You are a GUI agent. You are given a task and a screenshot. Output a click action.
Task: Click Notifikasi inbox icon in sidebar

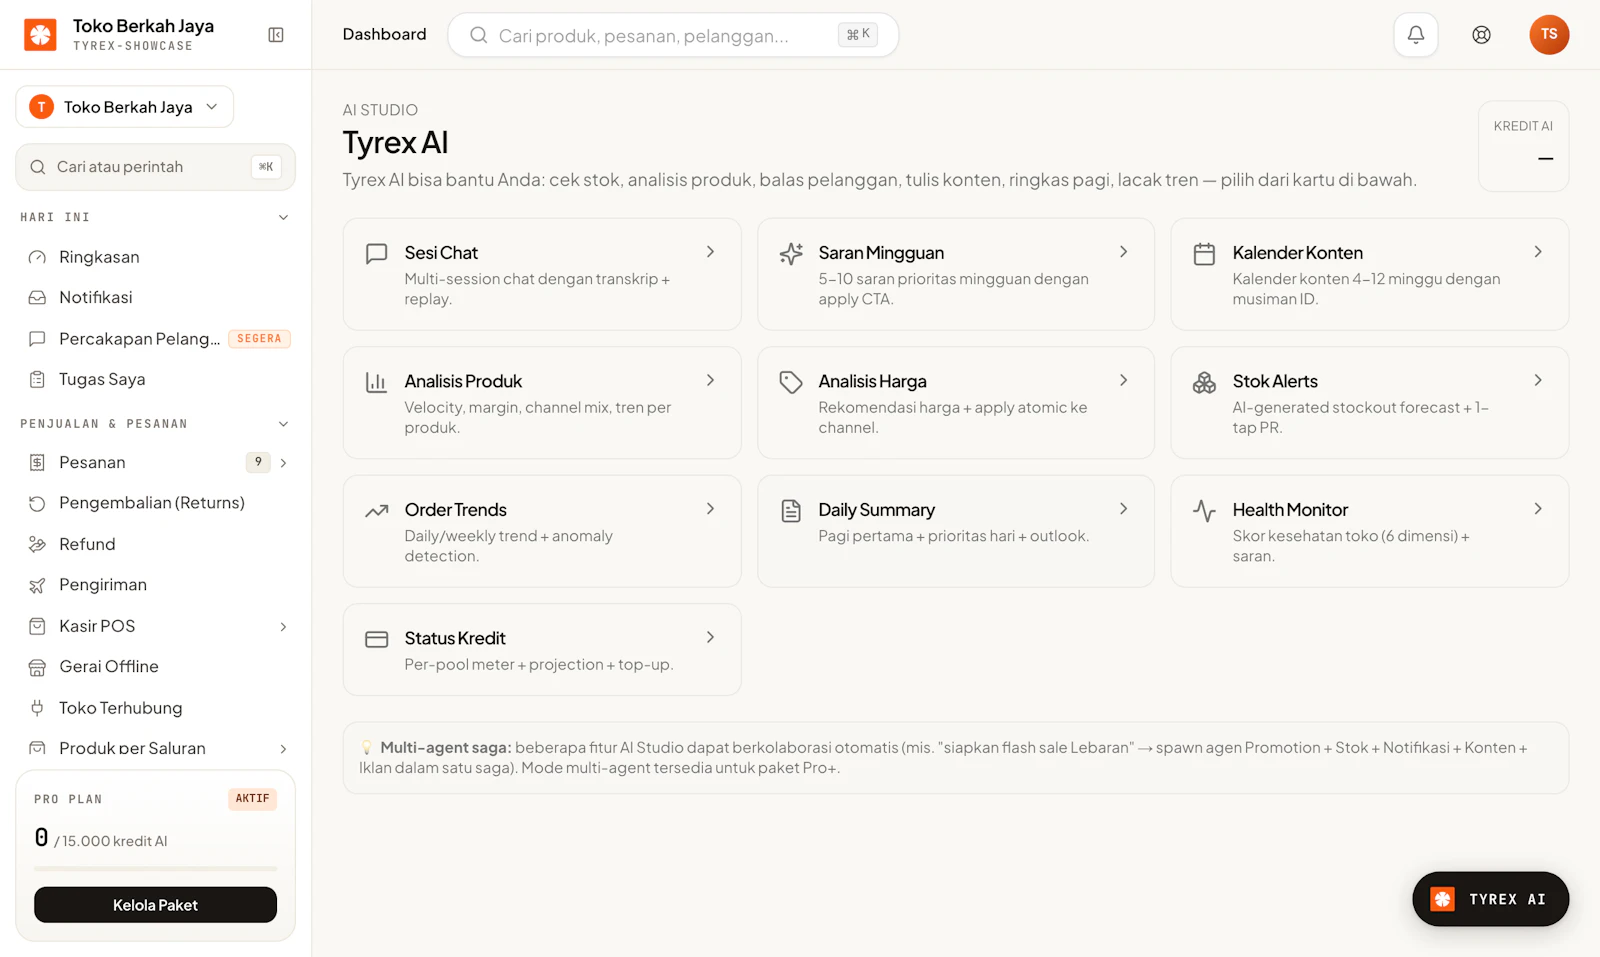(37, 297)
